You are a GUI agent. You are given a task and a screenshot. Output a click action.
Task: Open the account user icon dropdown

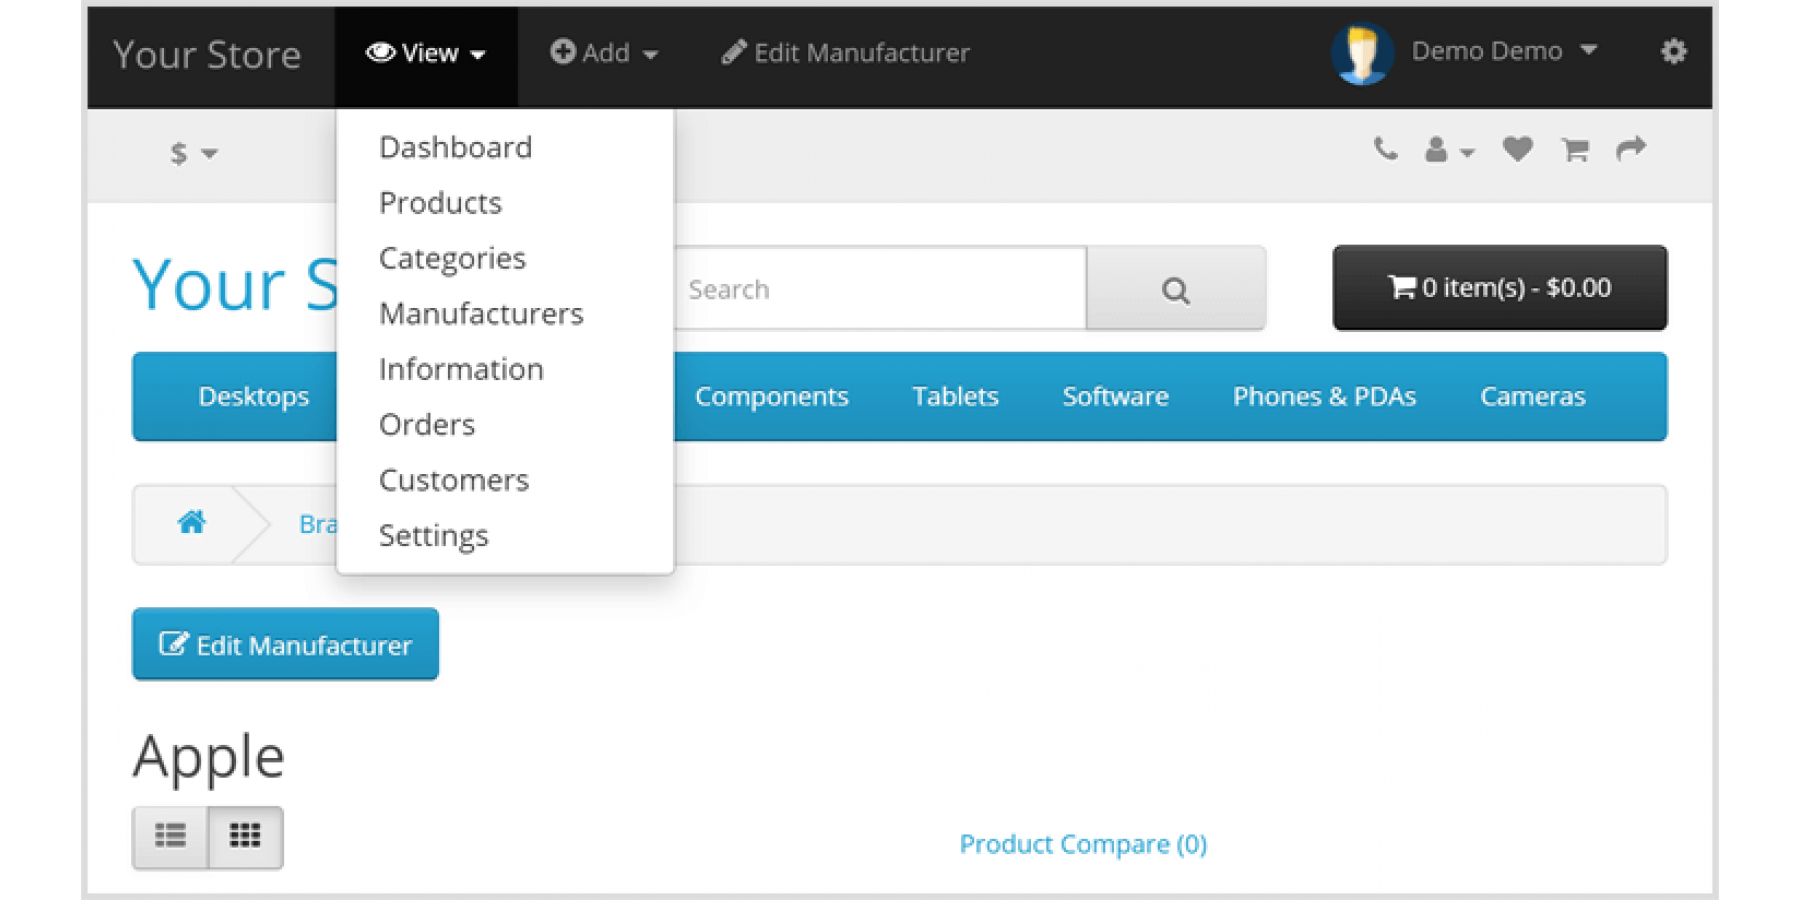tap(1449, 150)
